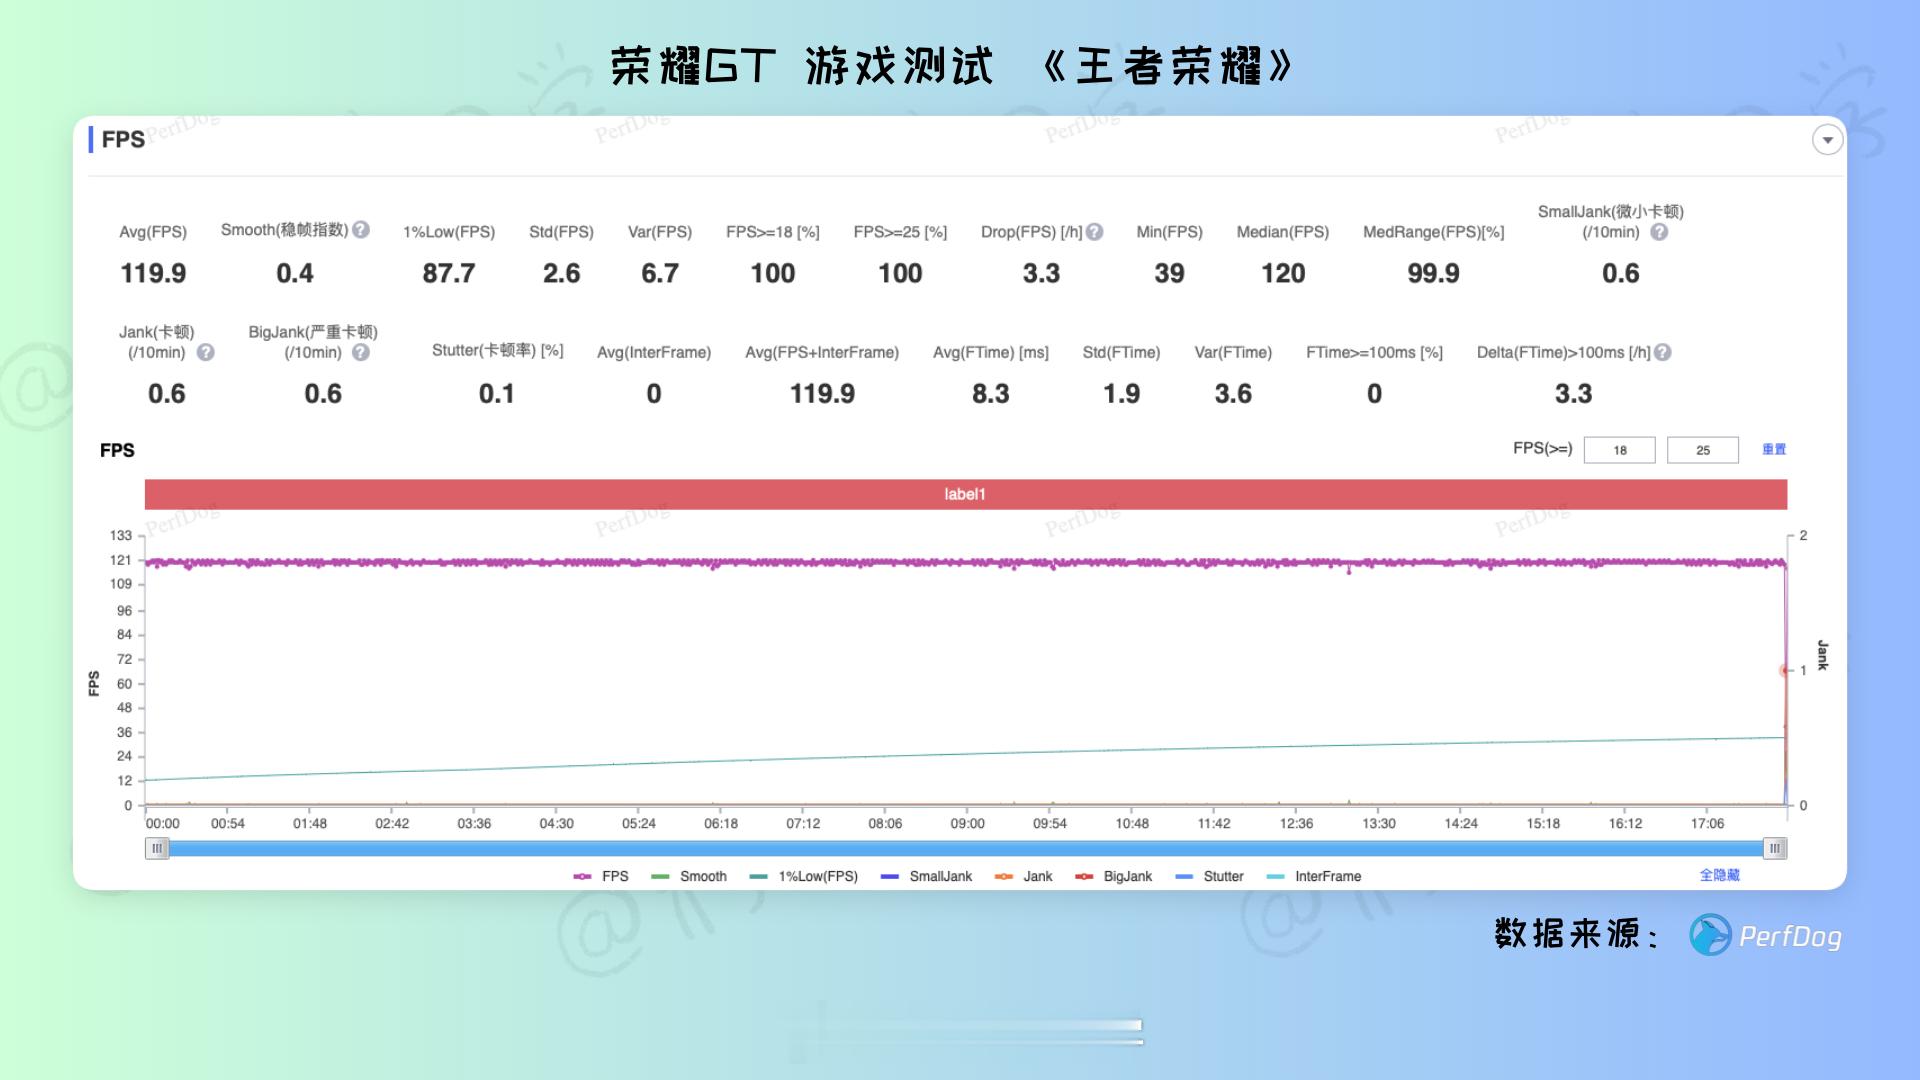Toggle BigJank series in legend

pyautogui.click(x=1113, y=876)
